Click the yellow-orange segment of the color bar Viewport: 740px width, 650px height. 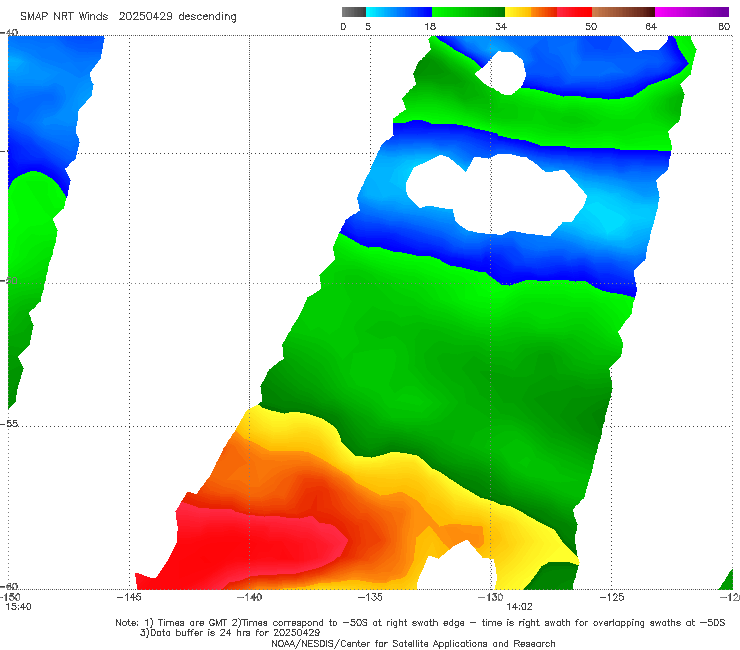click(531, 12)
